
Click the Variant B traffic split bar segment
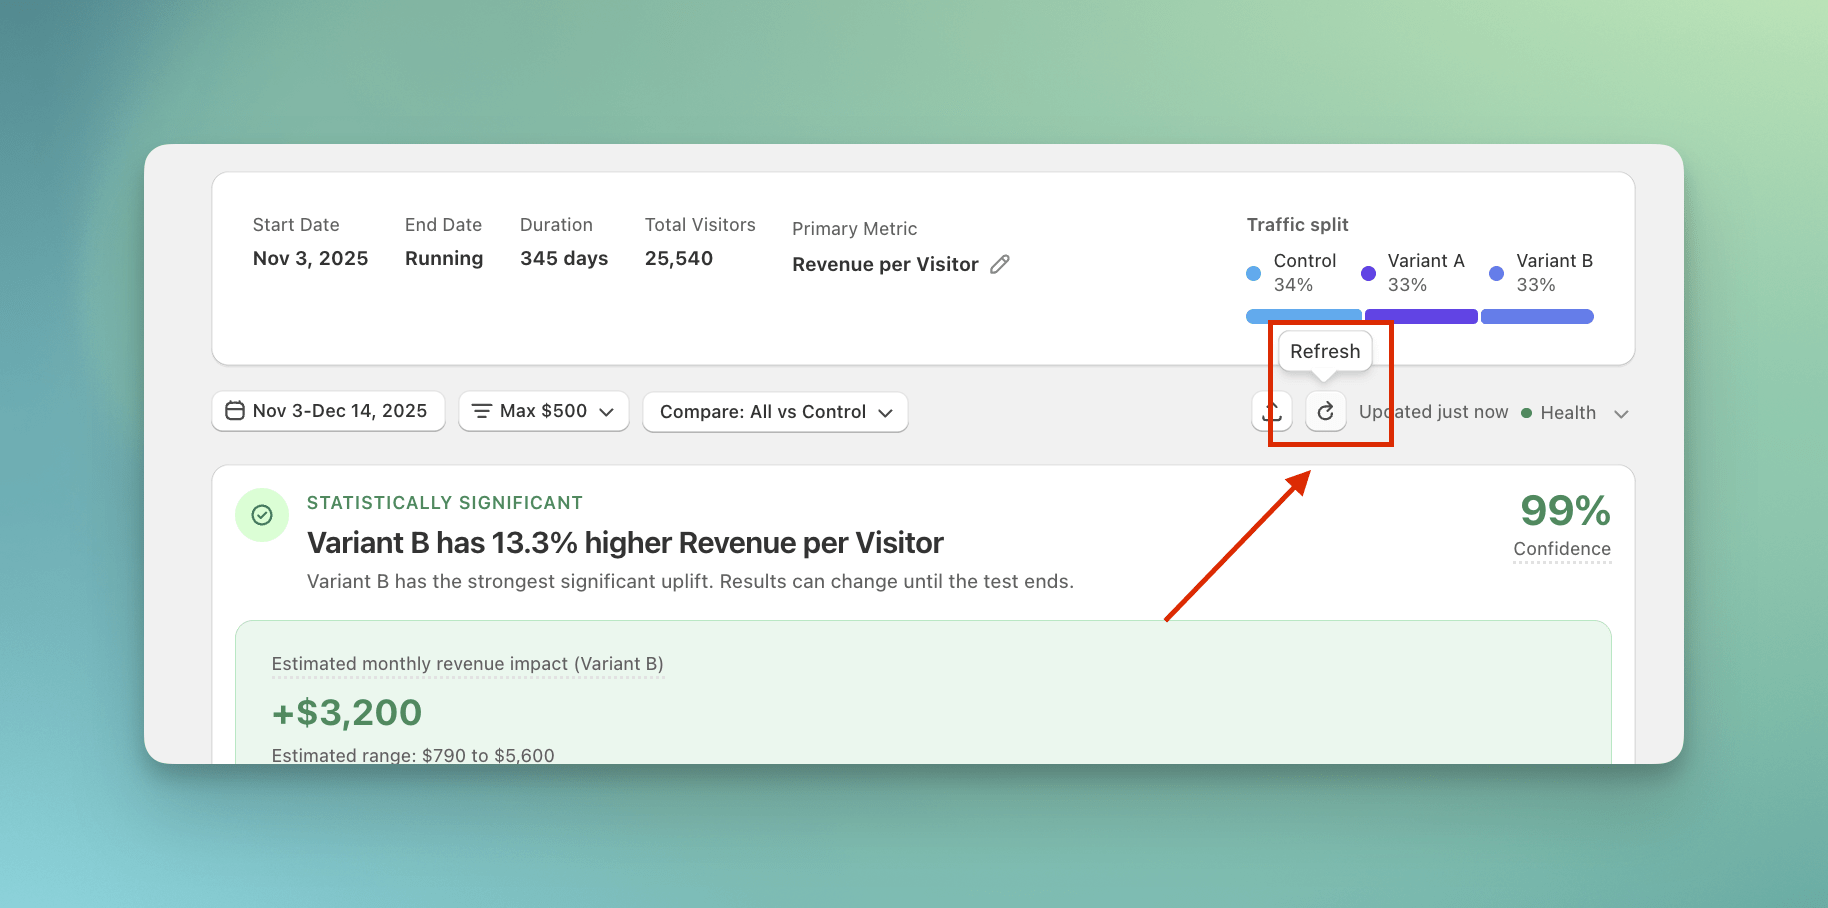point(1537,316)
